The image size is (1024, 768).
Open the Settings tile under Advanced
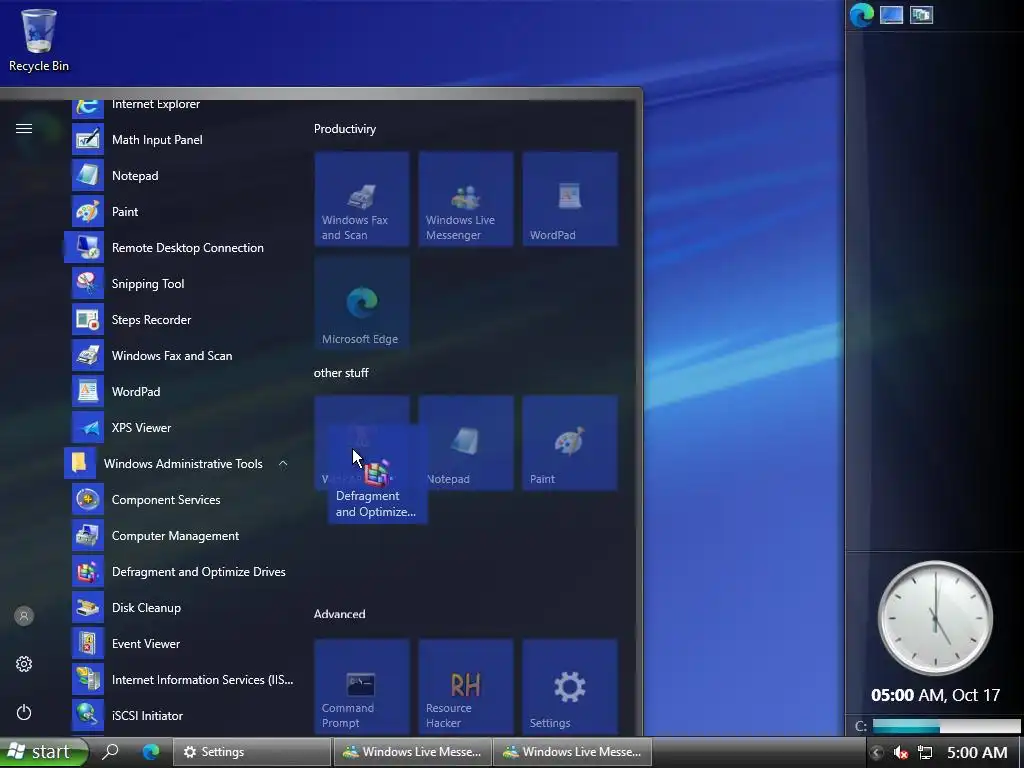569,686
